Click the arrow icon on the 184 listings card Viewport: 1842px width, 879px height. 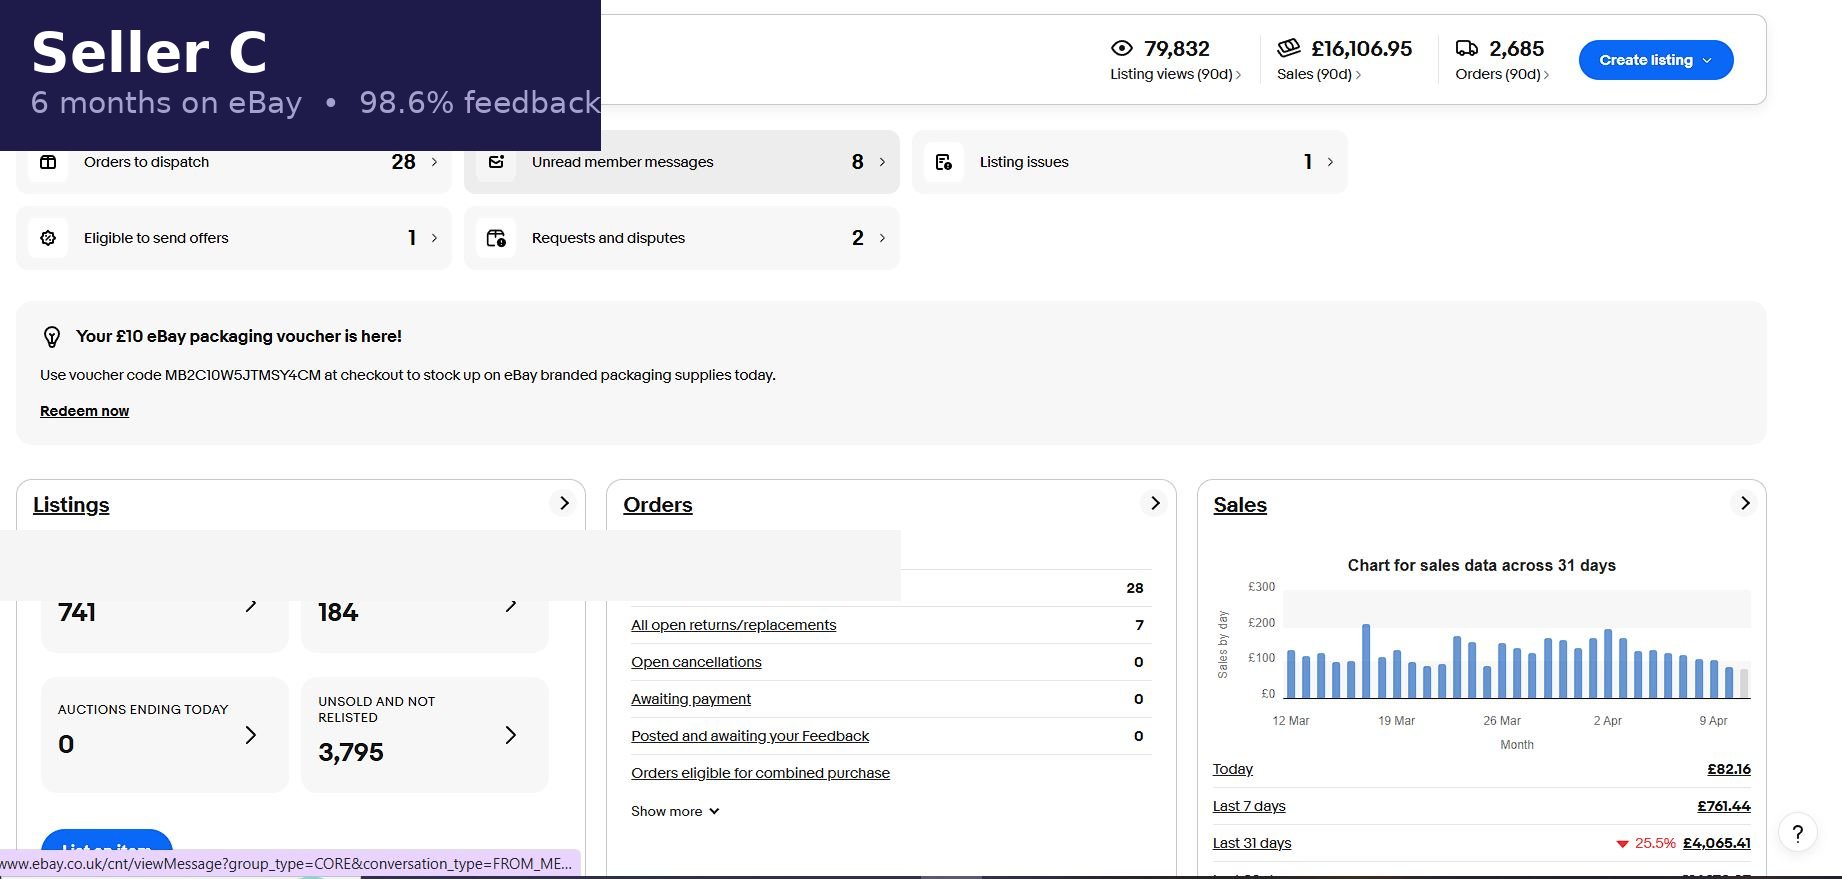coord(511,605)
